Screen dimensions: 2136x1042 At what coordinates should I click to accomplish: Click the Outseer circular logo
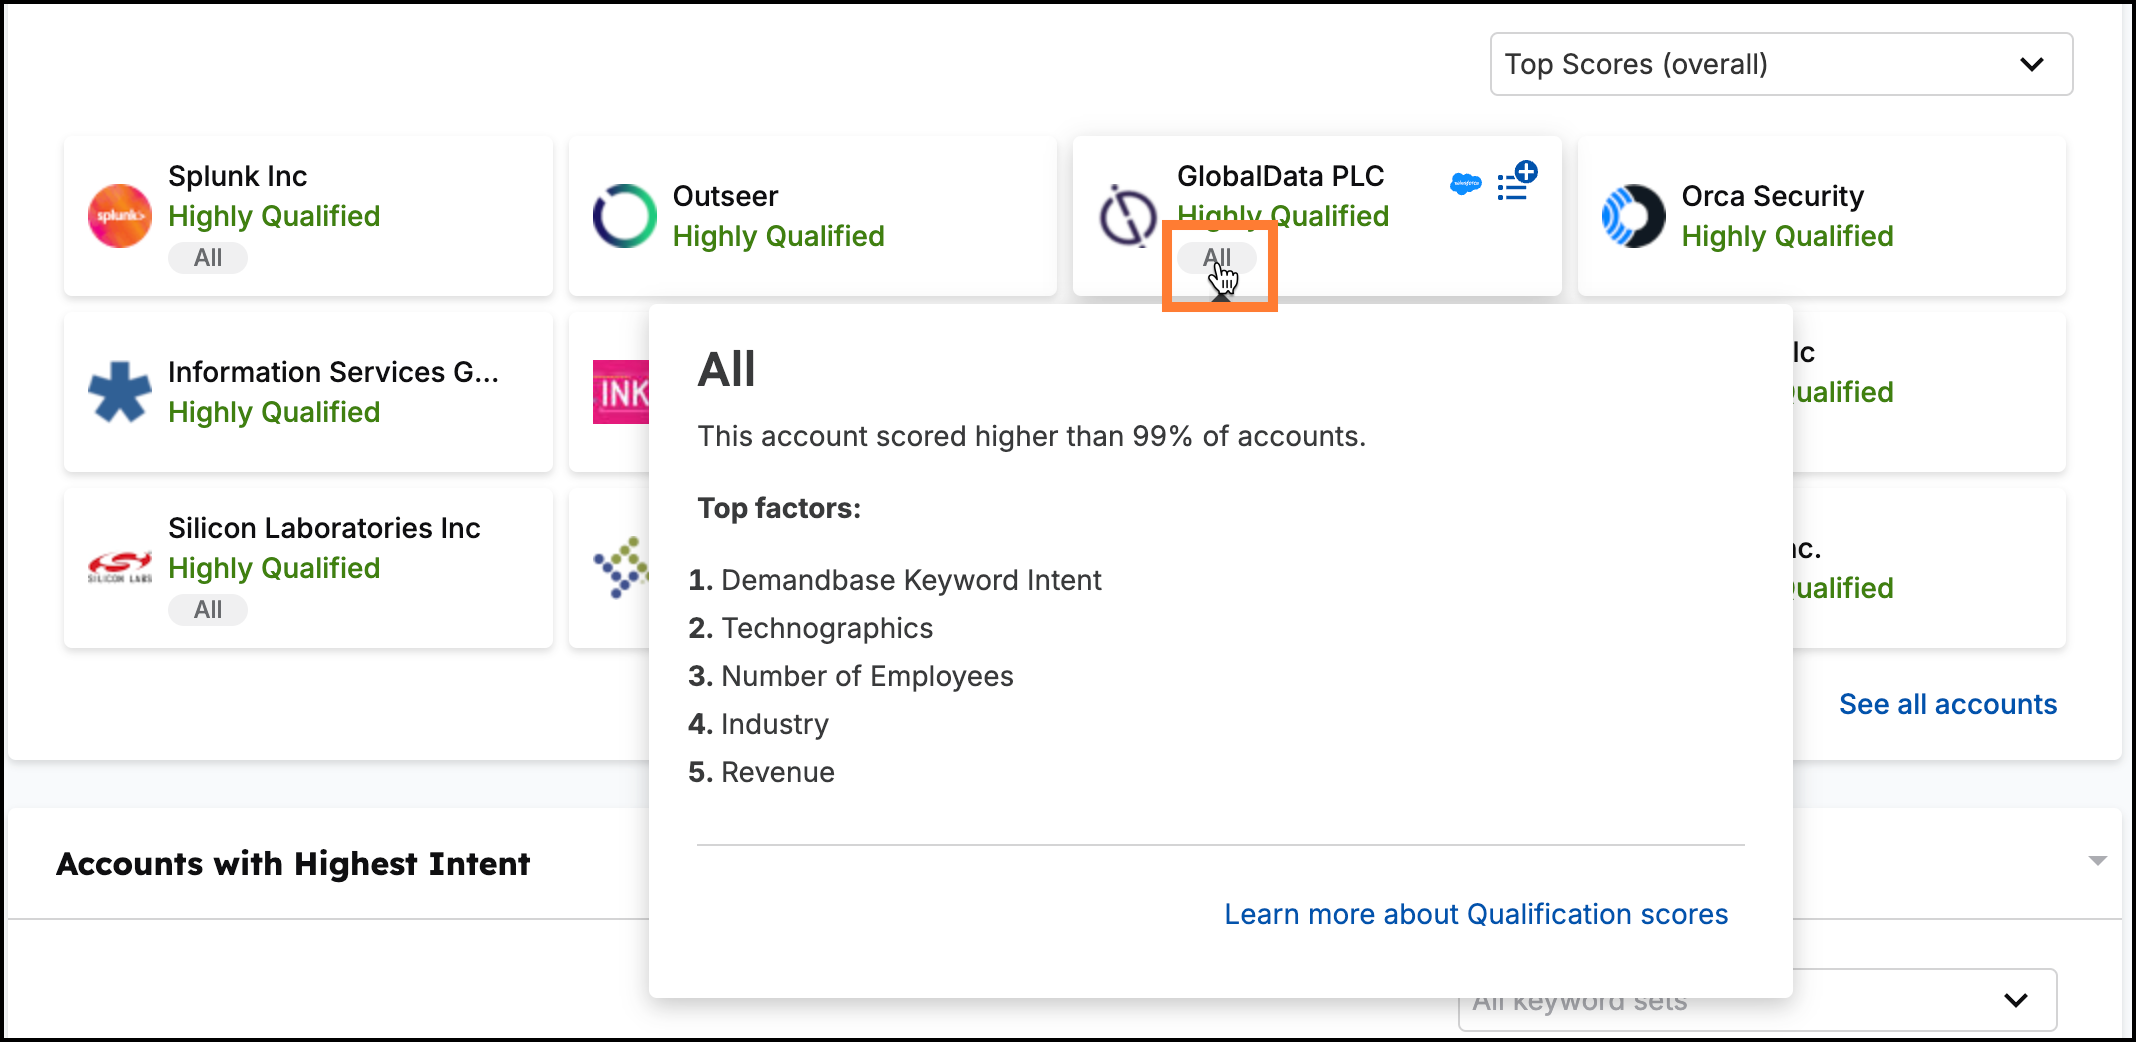tap(625, 216)
